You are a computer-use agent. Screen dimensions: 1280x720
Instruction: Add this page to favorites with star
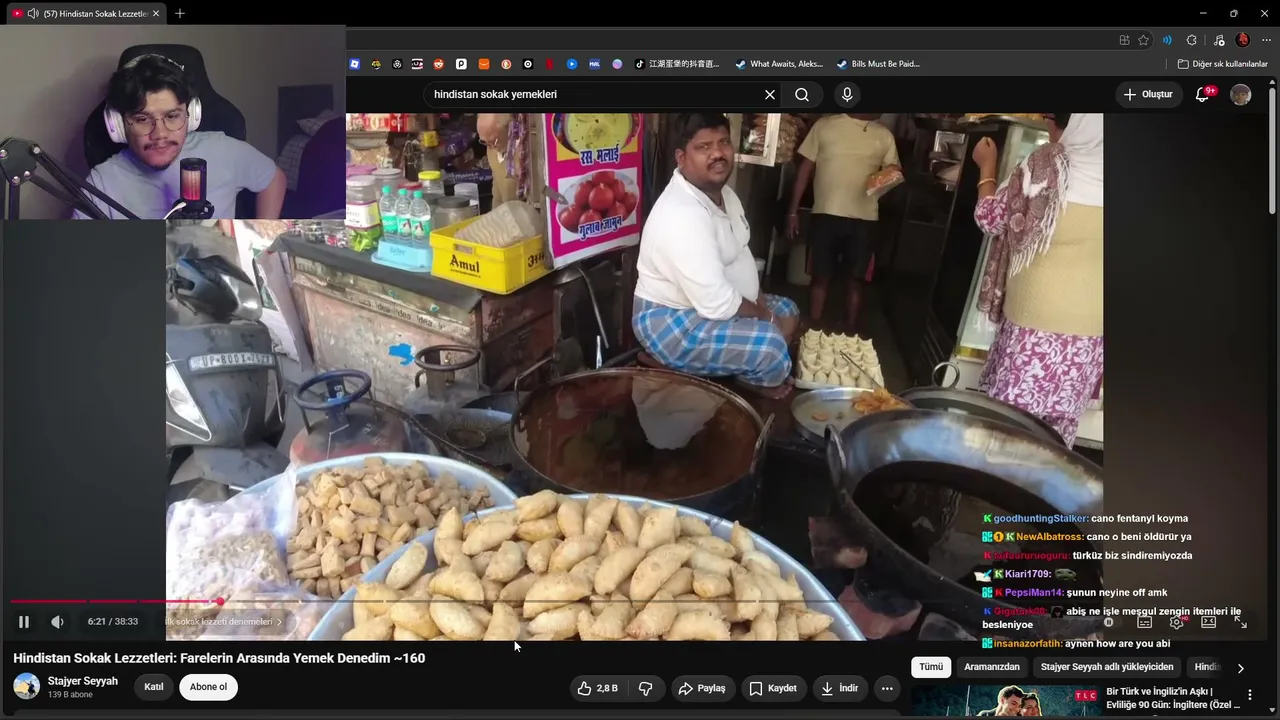click(1144, 40)
